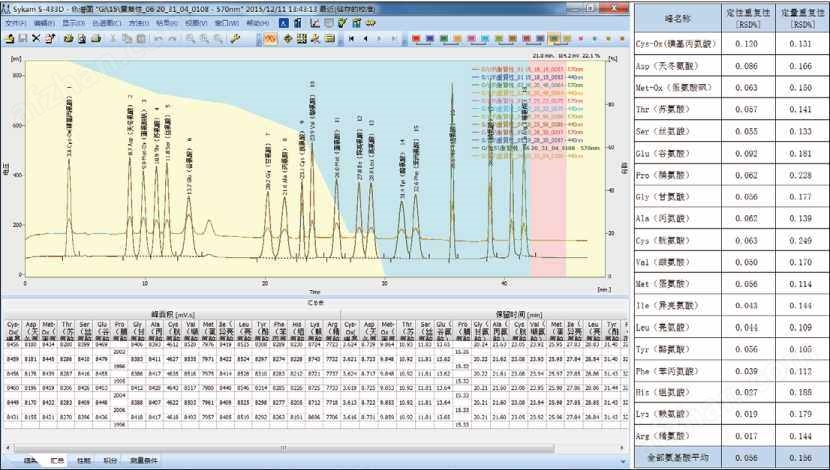This screenshot has height=470, width=830.
Task: Go to next chromatogram arrow
Action: [379, 39]
